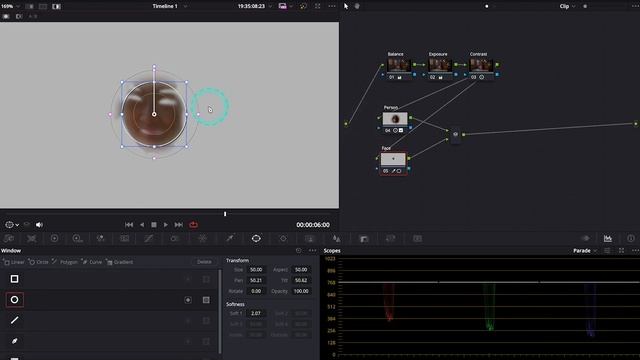The image size is (640, 360).
Task: Open the Camera Raw palette icon
Action: 9,238
